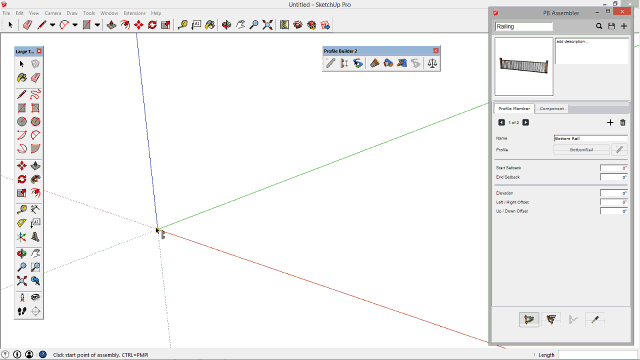Click the Zoom Extents icon in top toolbar
The height and width of the screenshot is (360, 640).
(x=267, y=25)
